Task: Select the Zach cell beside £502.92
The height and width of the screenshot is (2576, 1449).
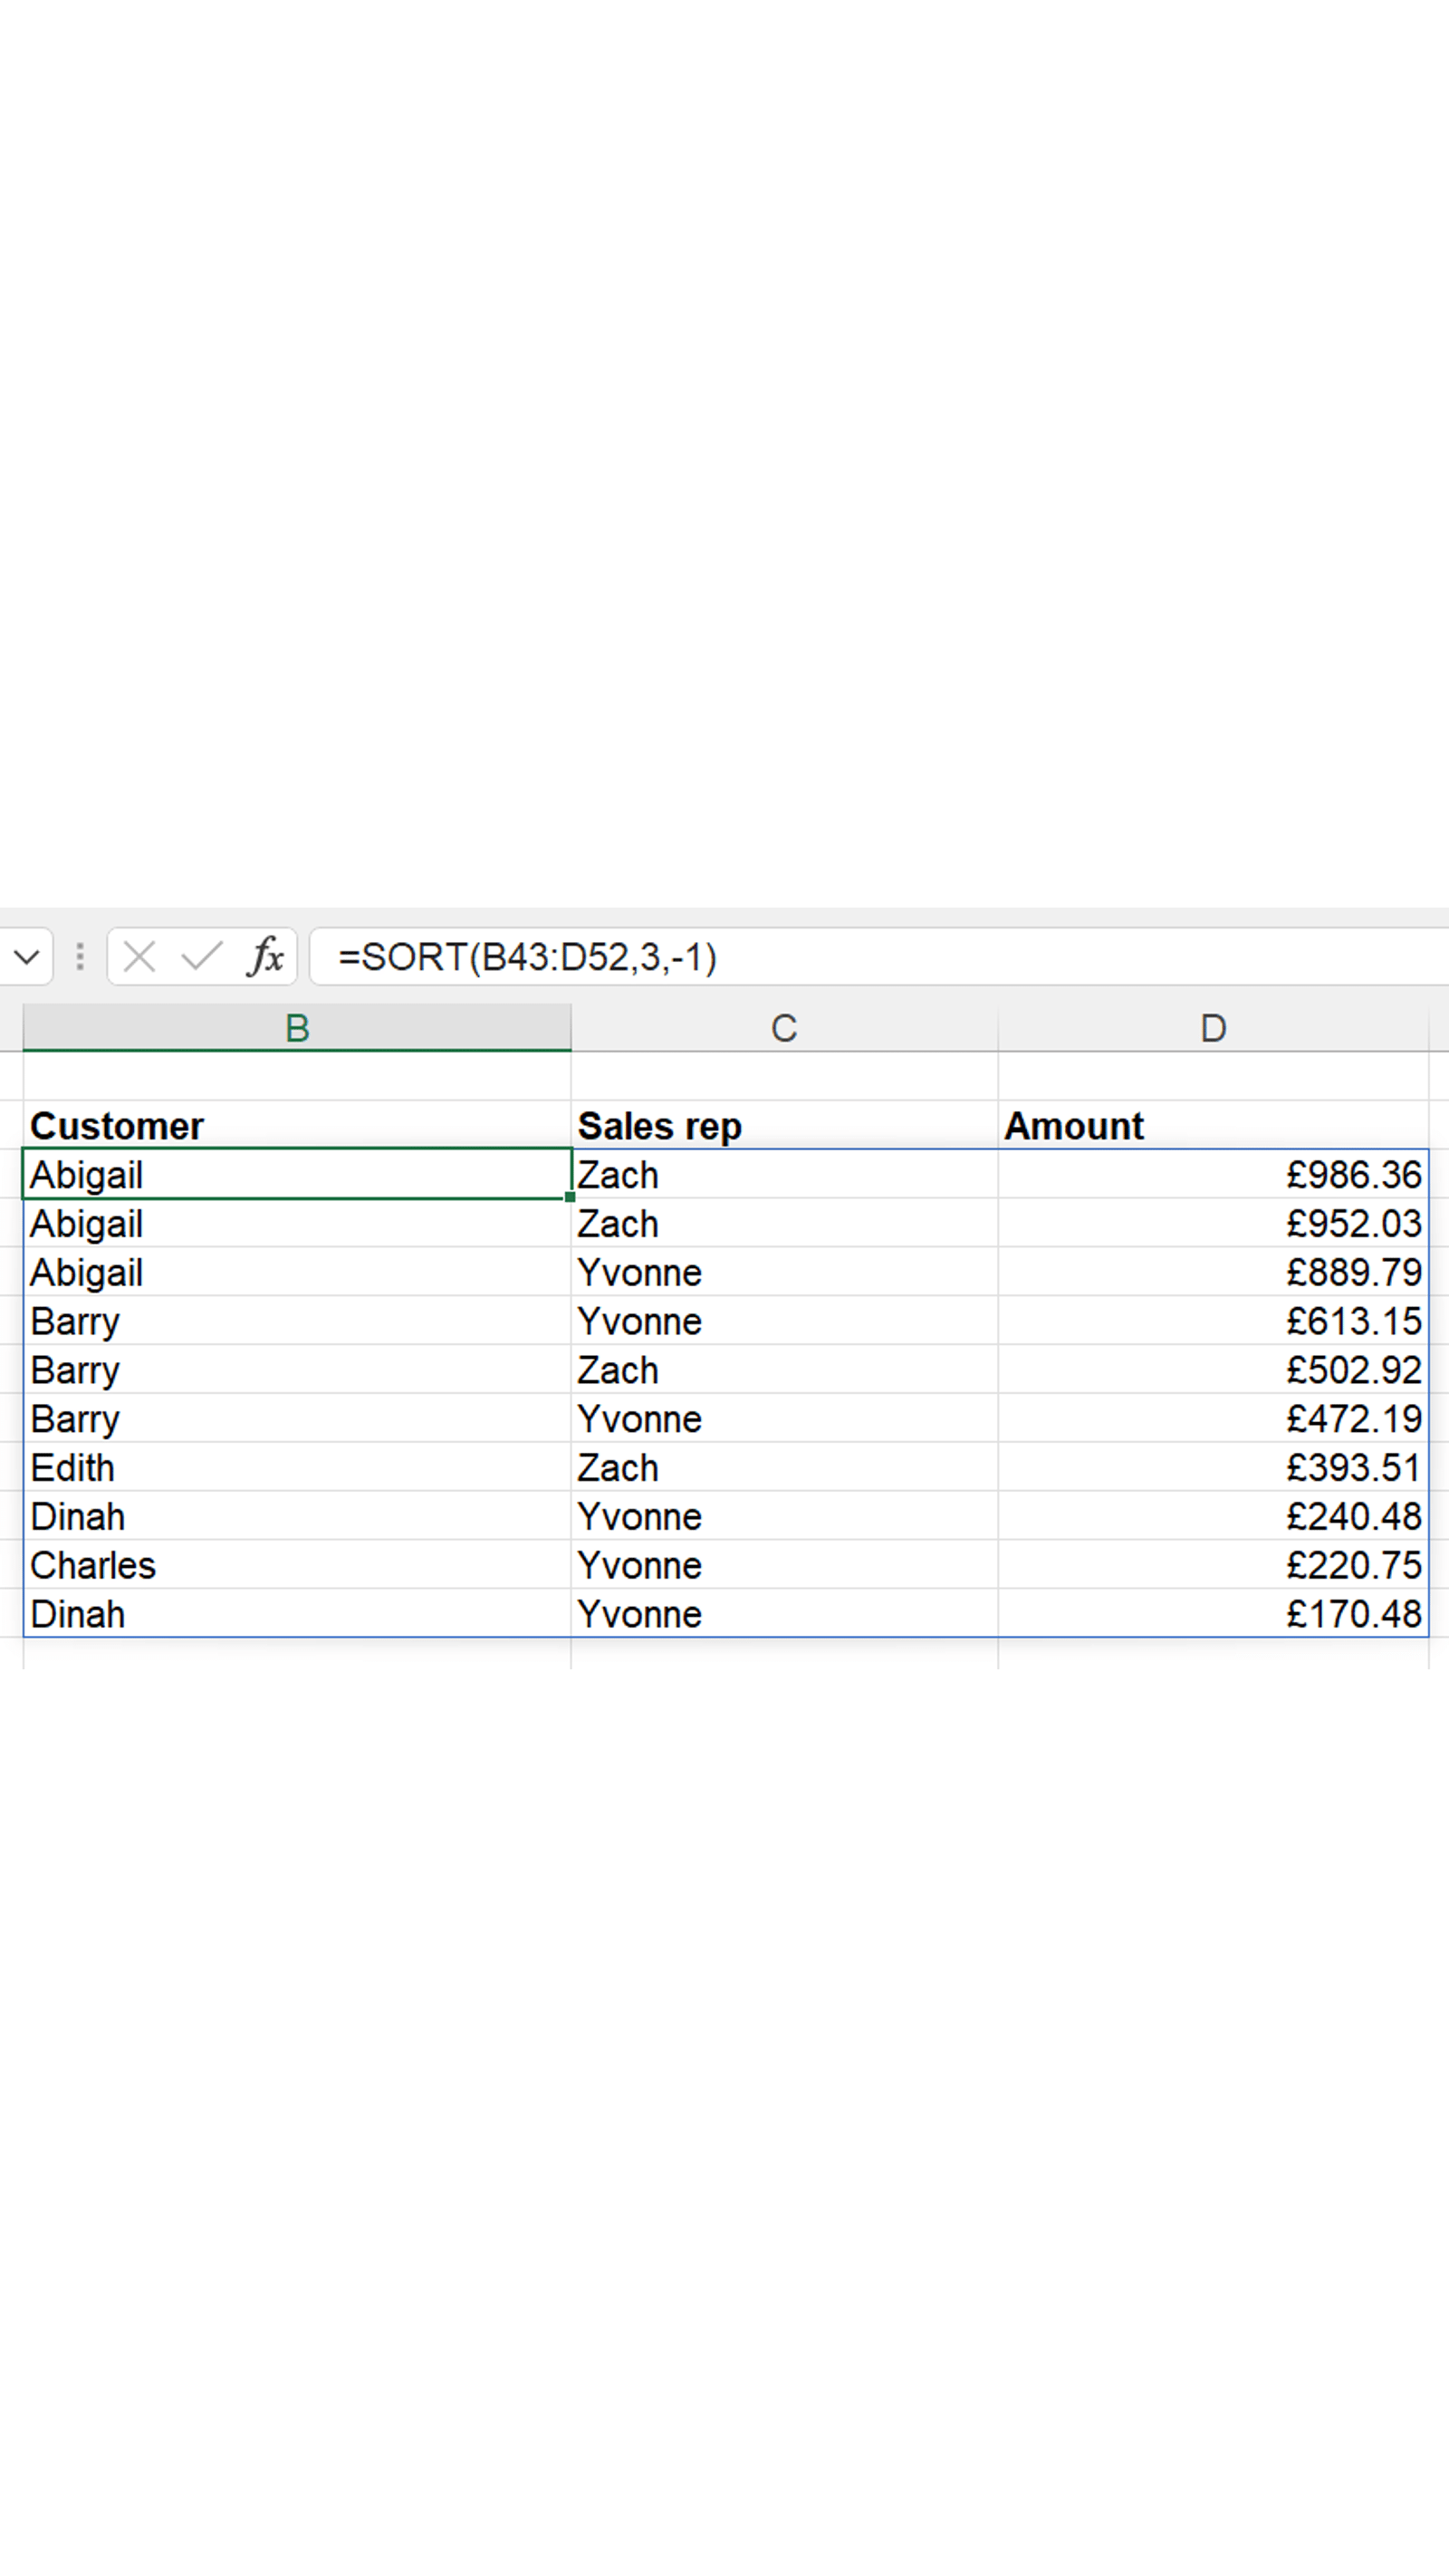Action: coord(784,1370)
